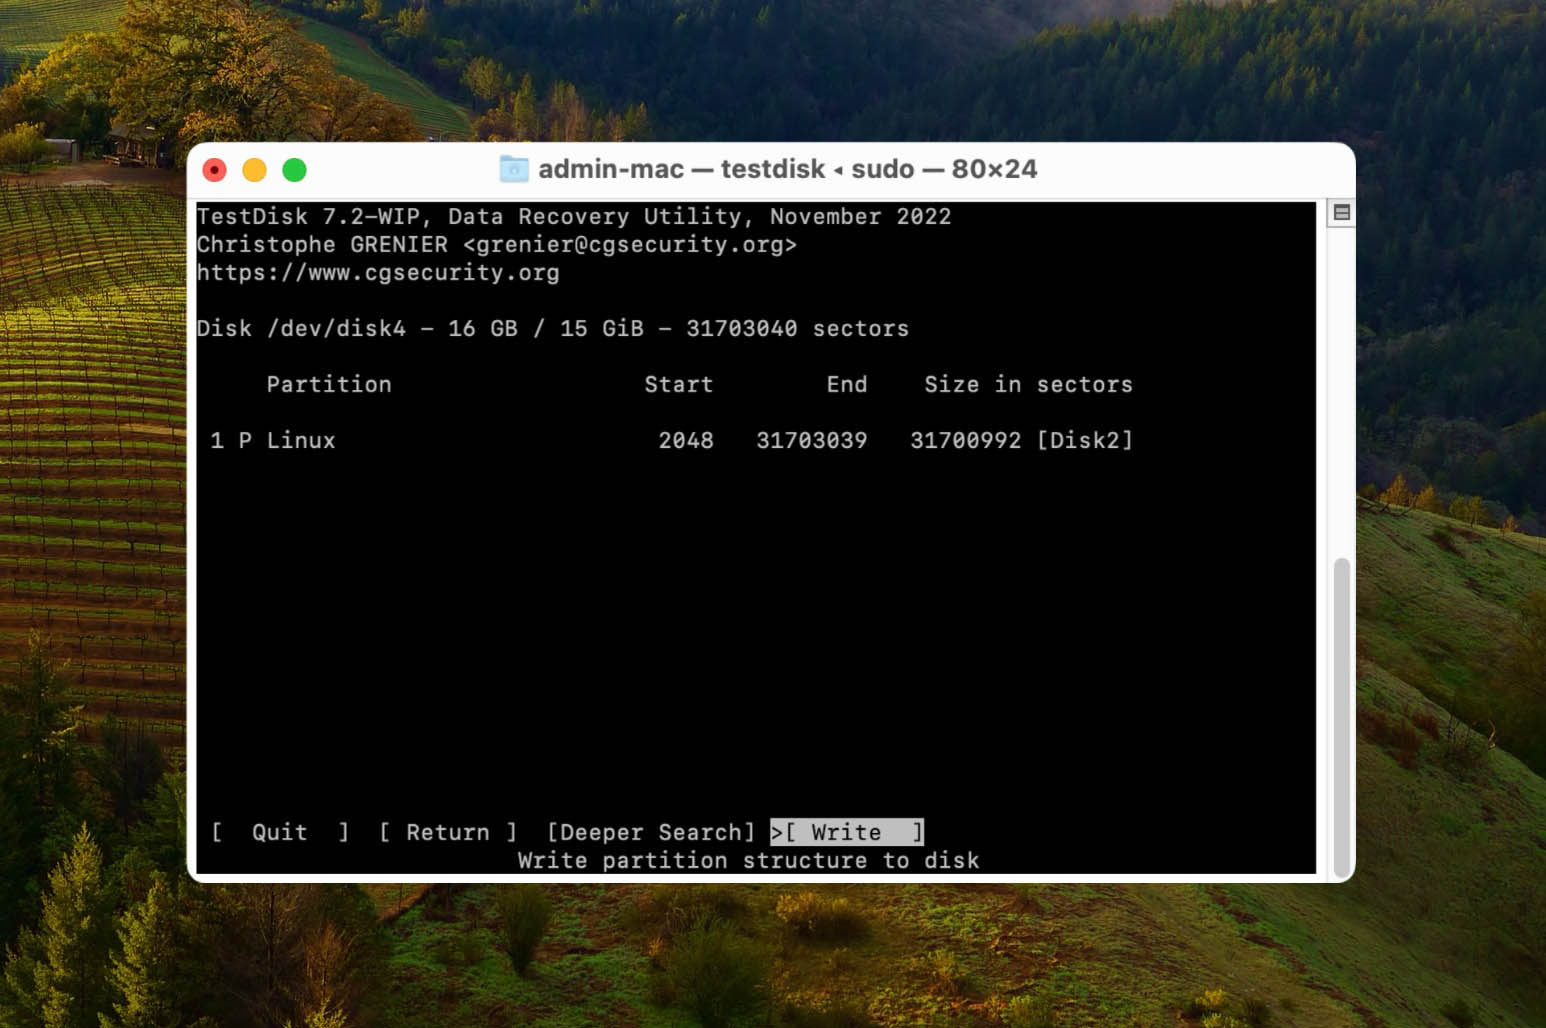Click the [Disk2] partition label
Image resolution: width=1546 pixels, height=1028 pixels.
click(x=1087, y=440)
